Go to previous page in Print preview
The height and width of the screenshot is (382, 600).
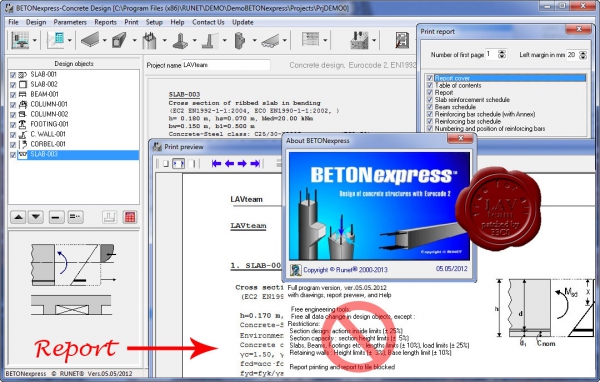click(x=229, y=163)
